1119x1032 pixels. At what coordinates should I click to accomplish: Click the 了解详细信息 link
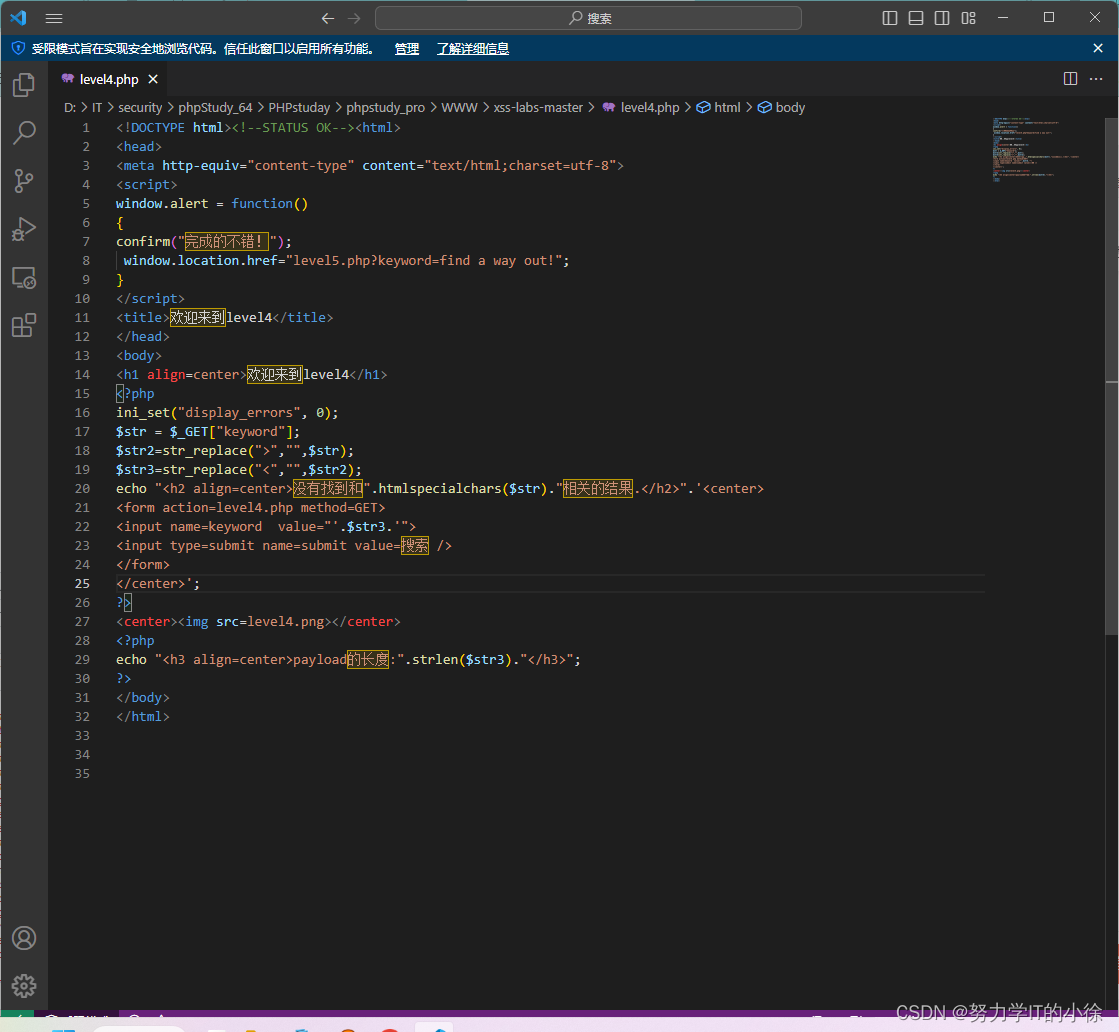tap(472, 49)
